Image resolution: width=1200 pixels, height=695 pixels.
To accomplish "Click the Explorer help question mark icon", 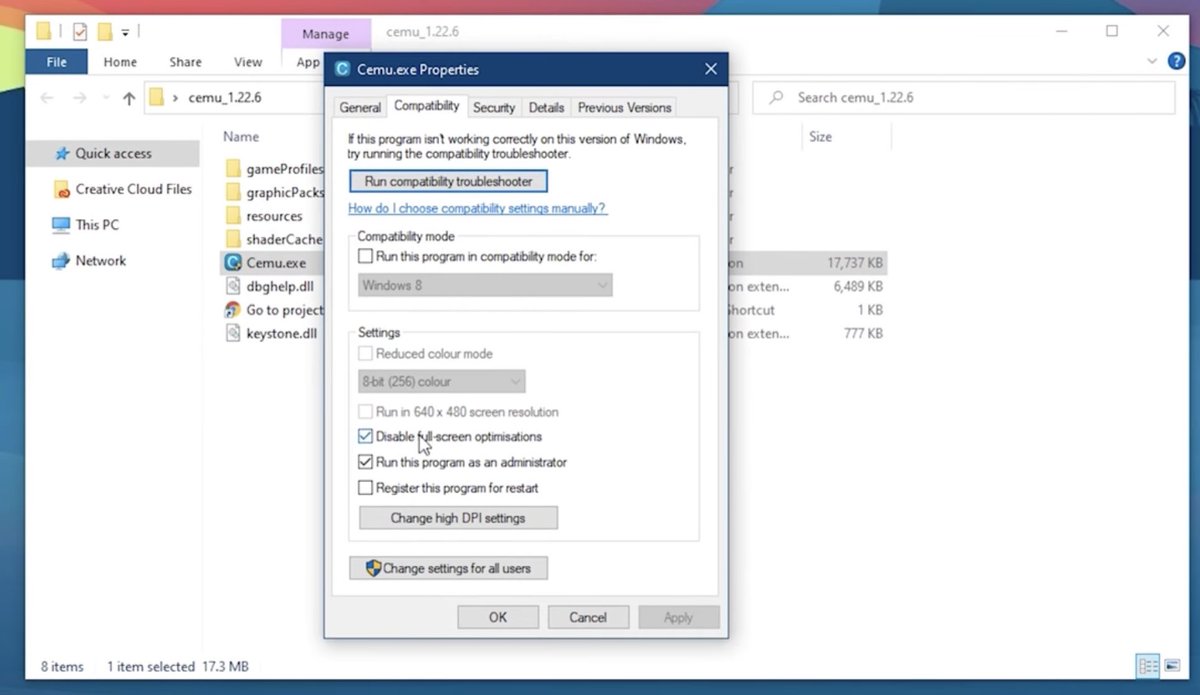I will pos(1176,61).
